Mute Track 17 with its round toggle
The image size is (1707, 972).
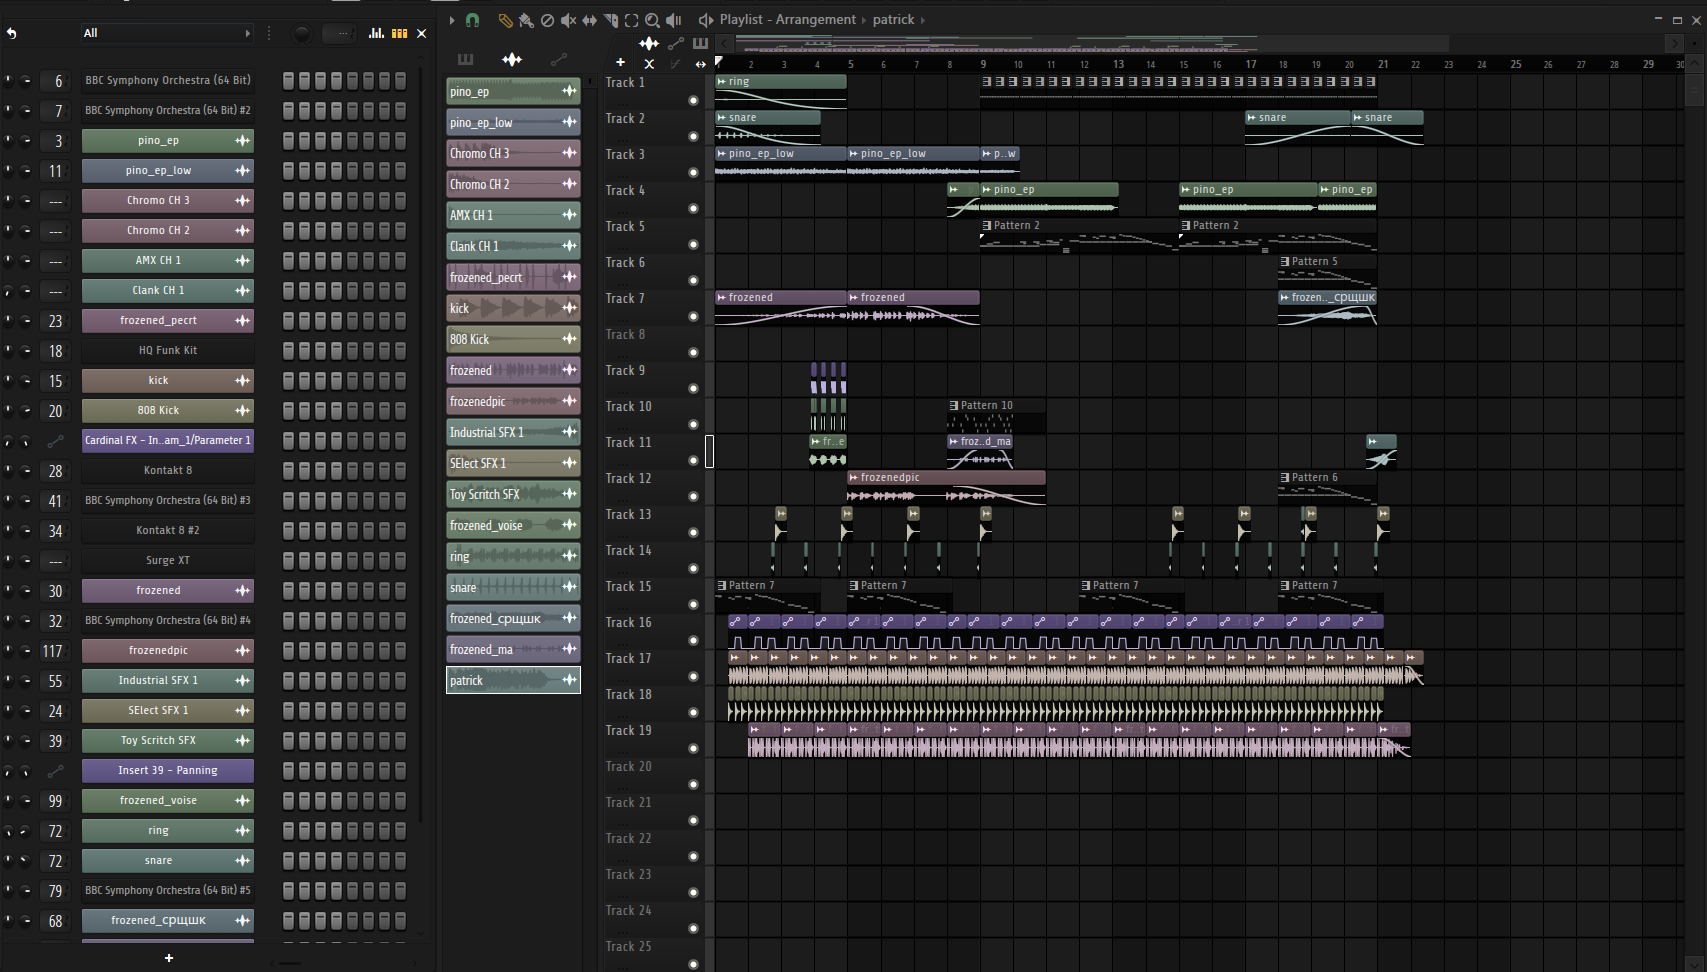(693, 676)
